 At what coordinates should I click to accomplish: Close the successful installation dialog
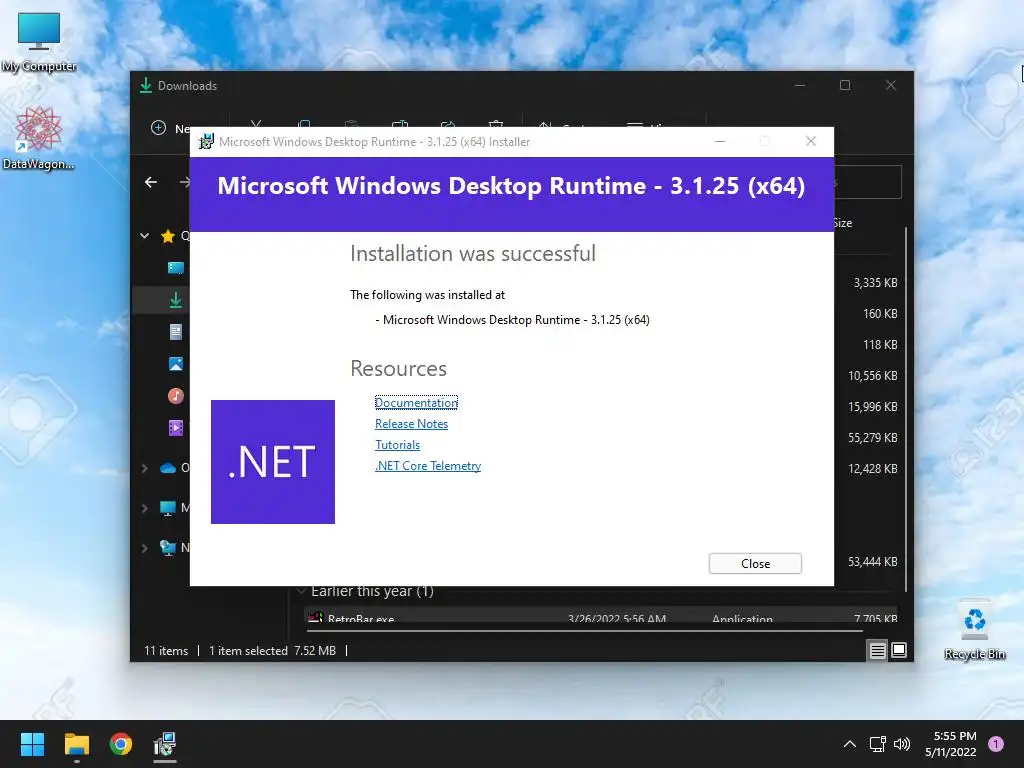(755, 564)
